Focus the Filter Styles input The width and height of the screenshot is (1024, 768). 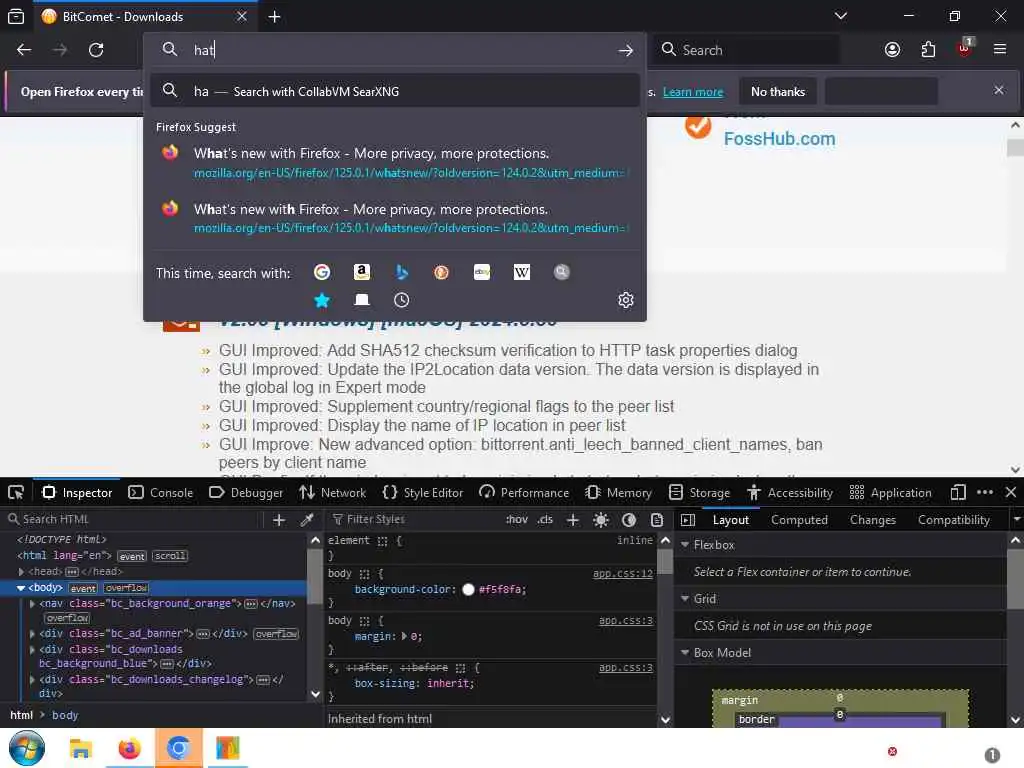[413, 519]
